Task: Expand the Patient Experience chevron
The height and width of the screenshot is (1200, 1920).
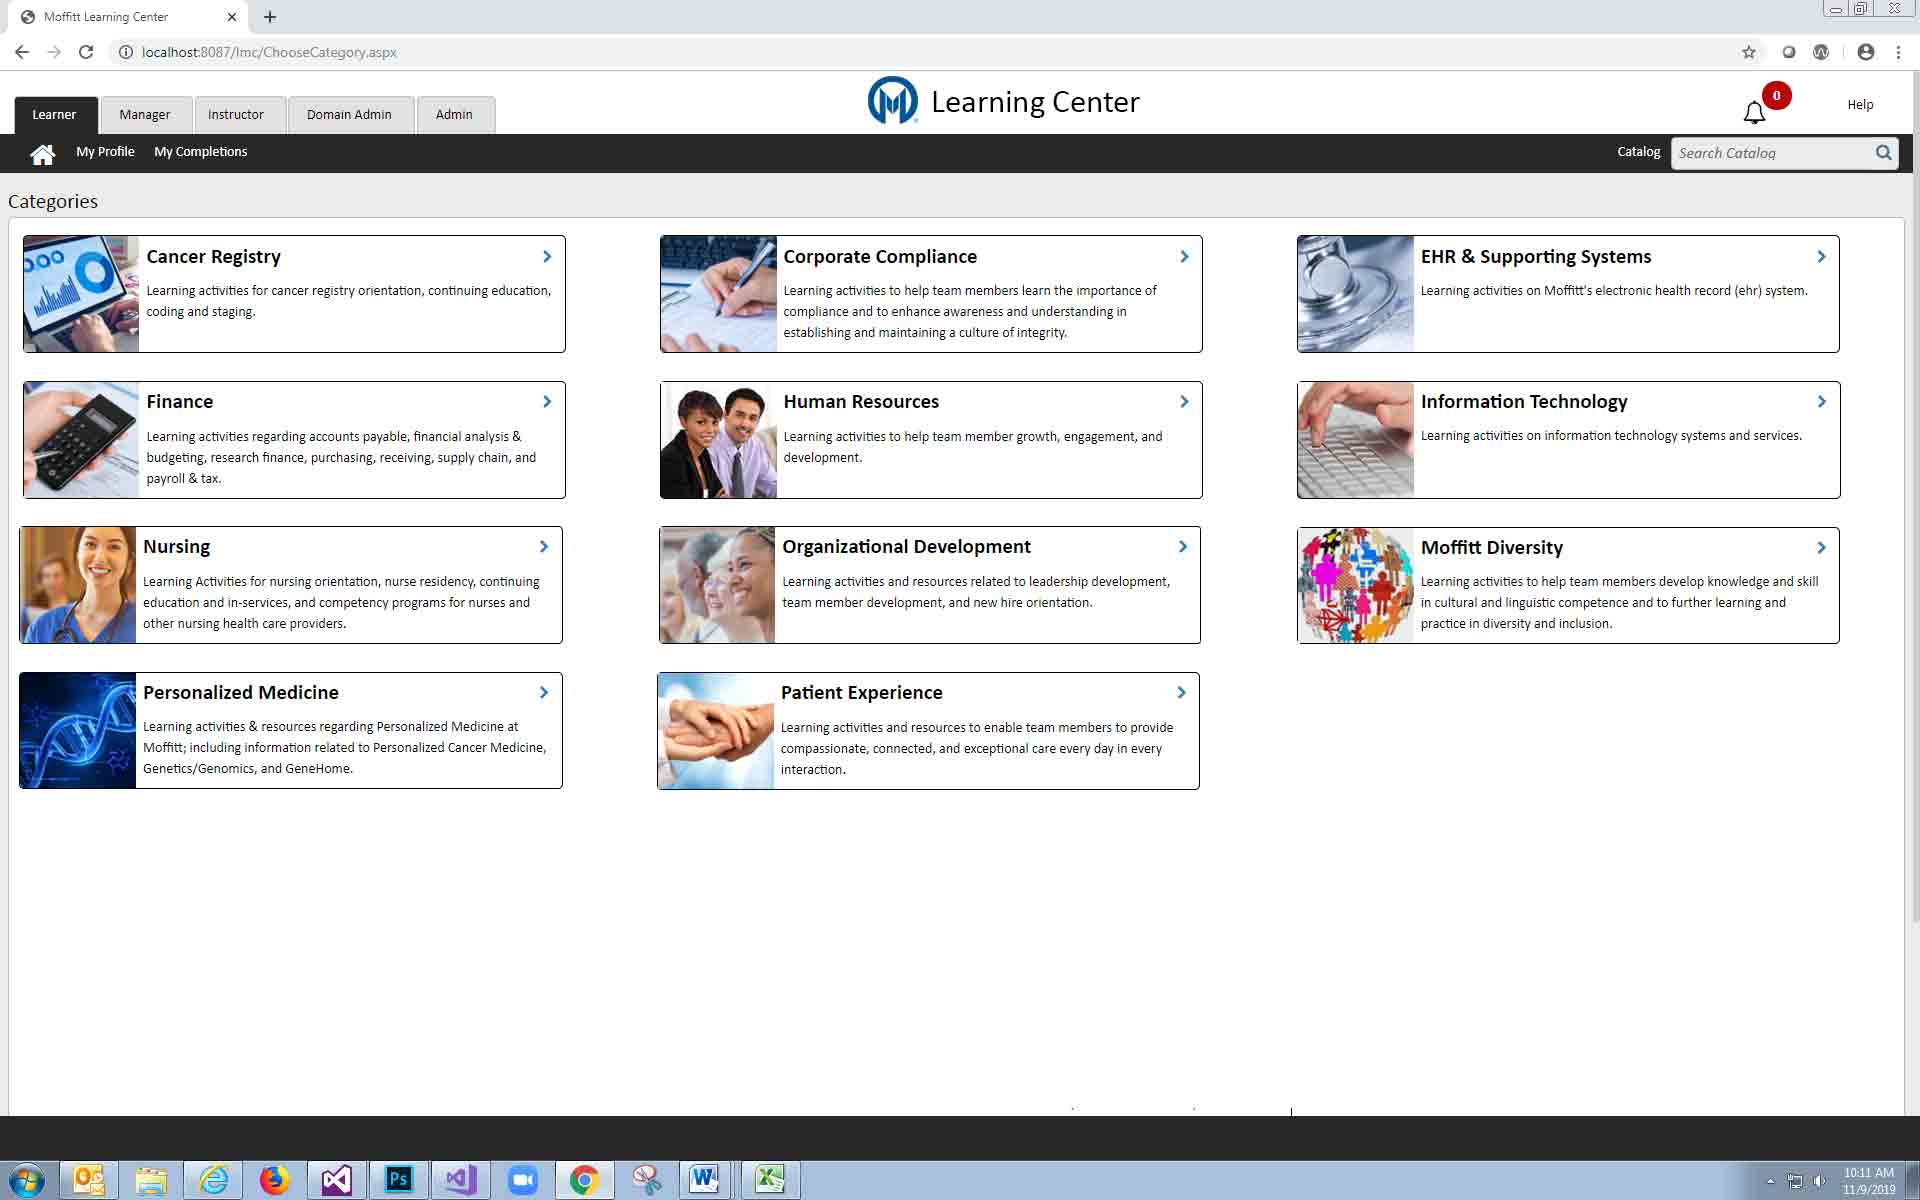Action: click(1181, 693)
